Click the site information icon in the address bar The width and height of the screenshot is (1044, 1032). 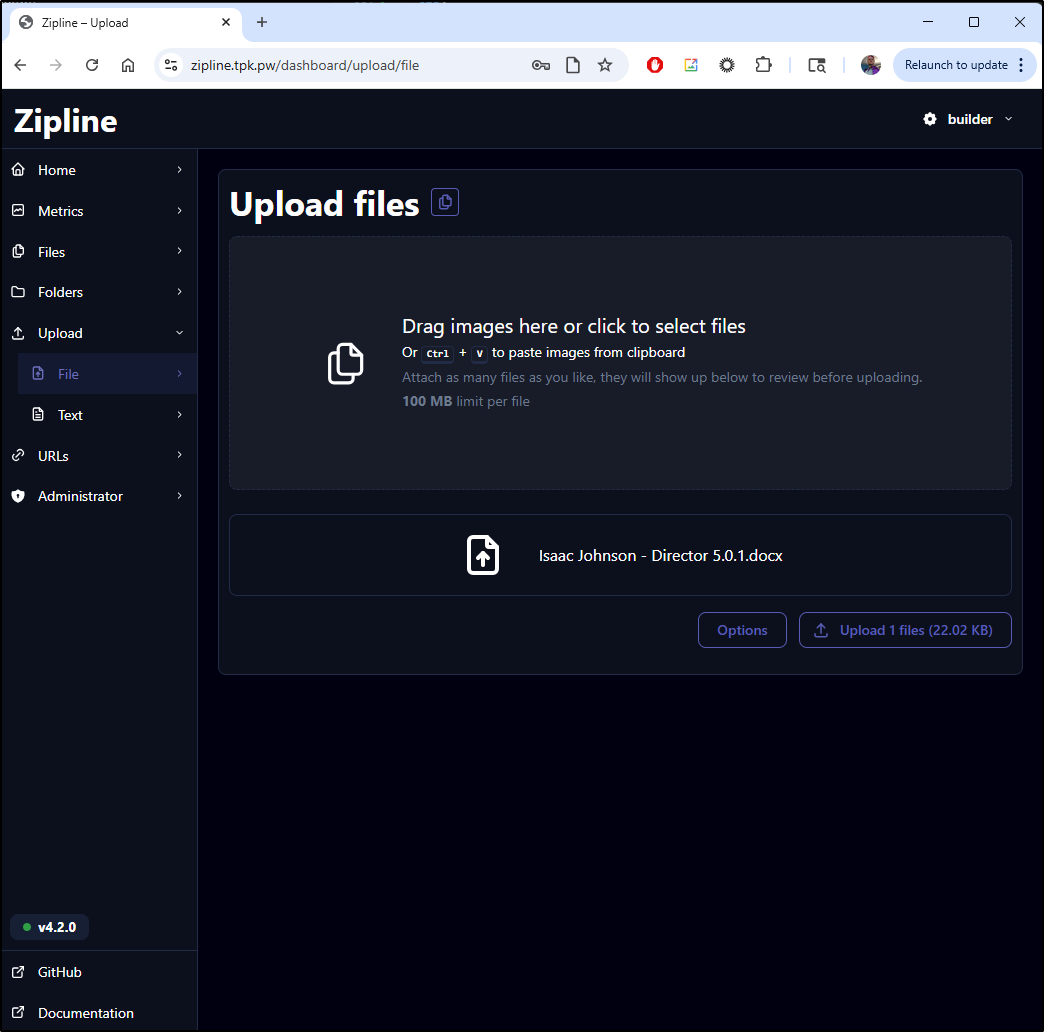click(171, 65)
